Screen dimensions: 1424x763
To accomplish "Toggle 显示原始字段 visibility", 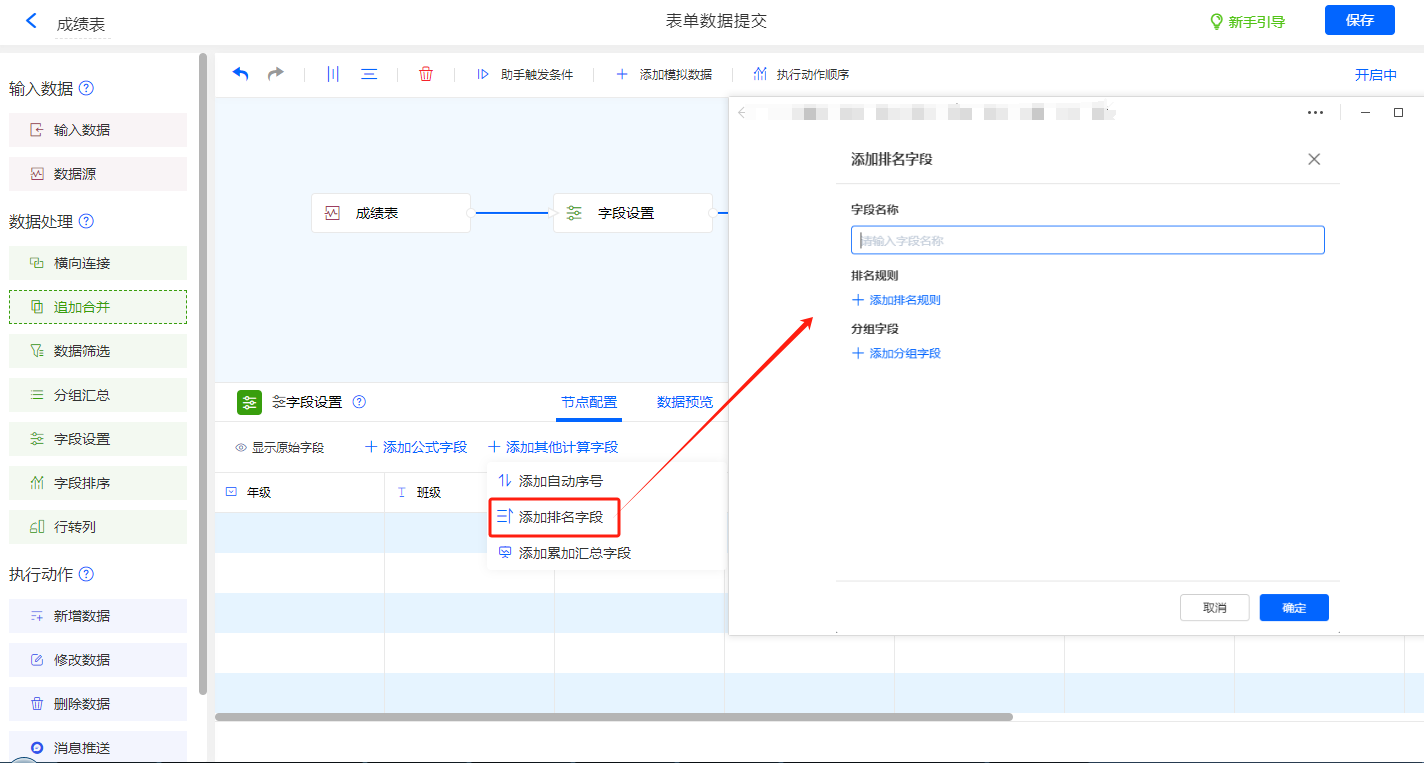I will (x=280, y=447).
